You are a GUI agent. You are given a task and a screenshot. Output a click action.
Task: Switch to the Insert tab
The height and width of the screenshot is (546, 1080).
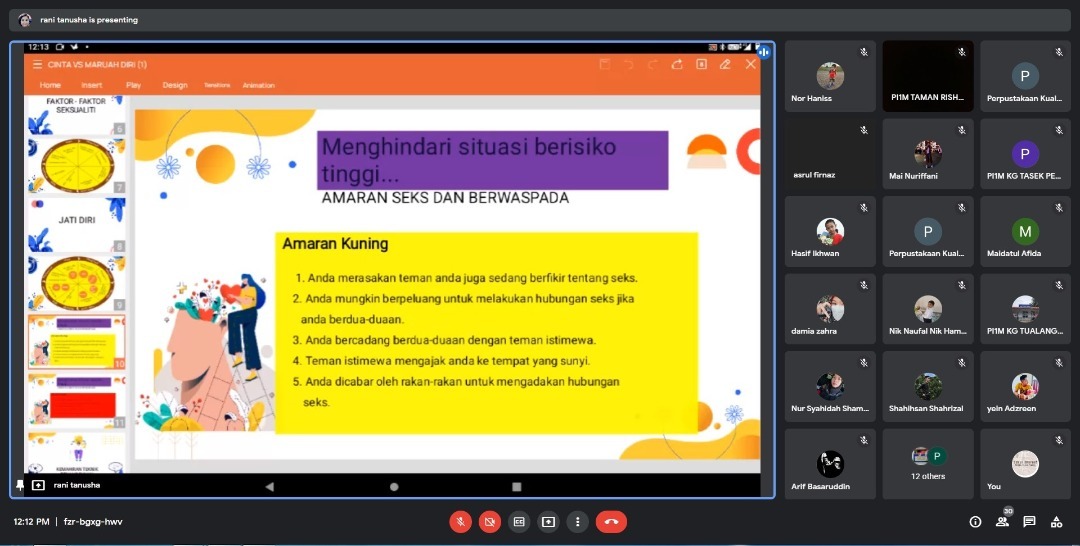coord(92,85)
